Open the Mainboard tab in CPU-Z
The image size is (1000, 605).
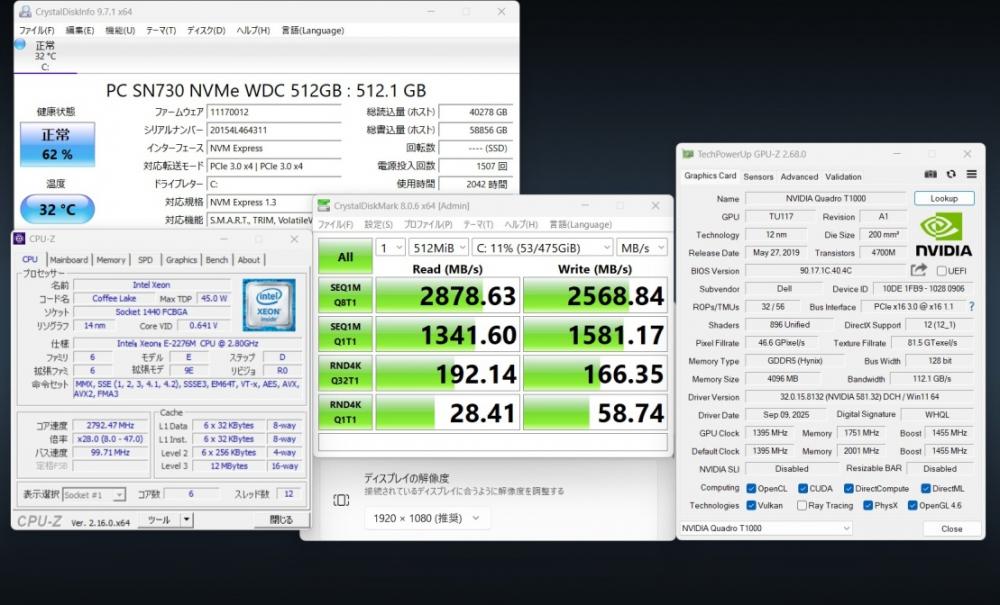tap(69, 260)
